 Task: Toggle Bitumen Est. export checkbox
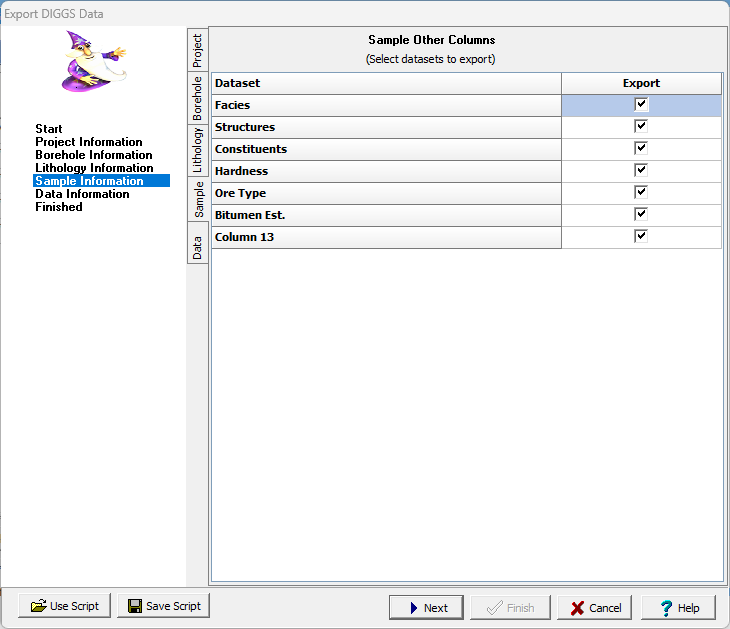pos(641,215)
